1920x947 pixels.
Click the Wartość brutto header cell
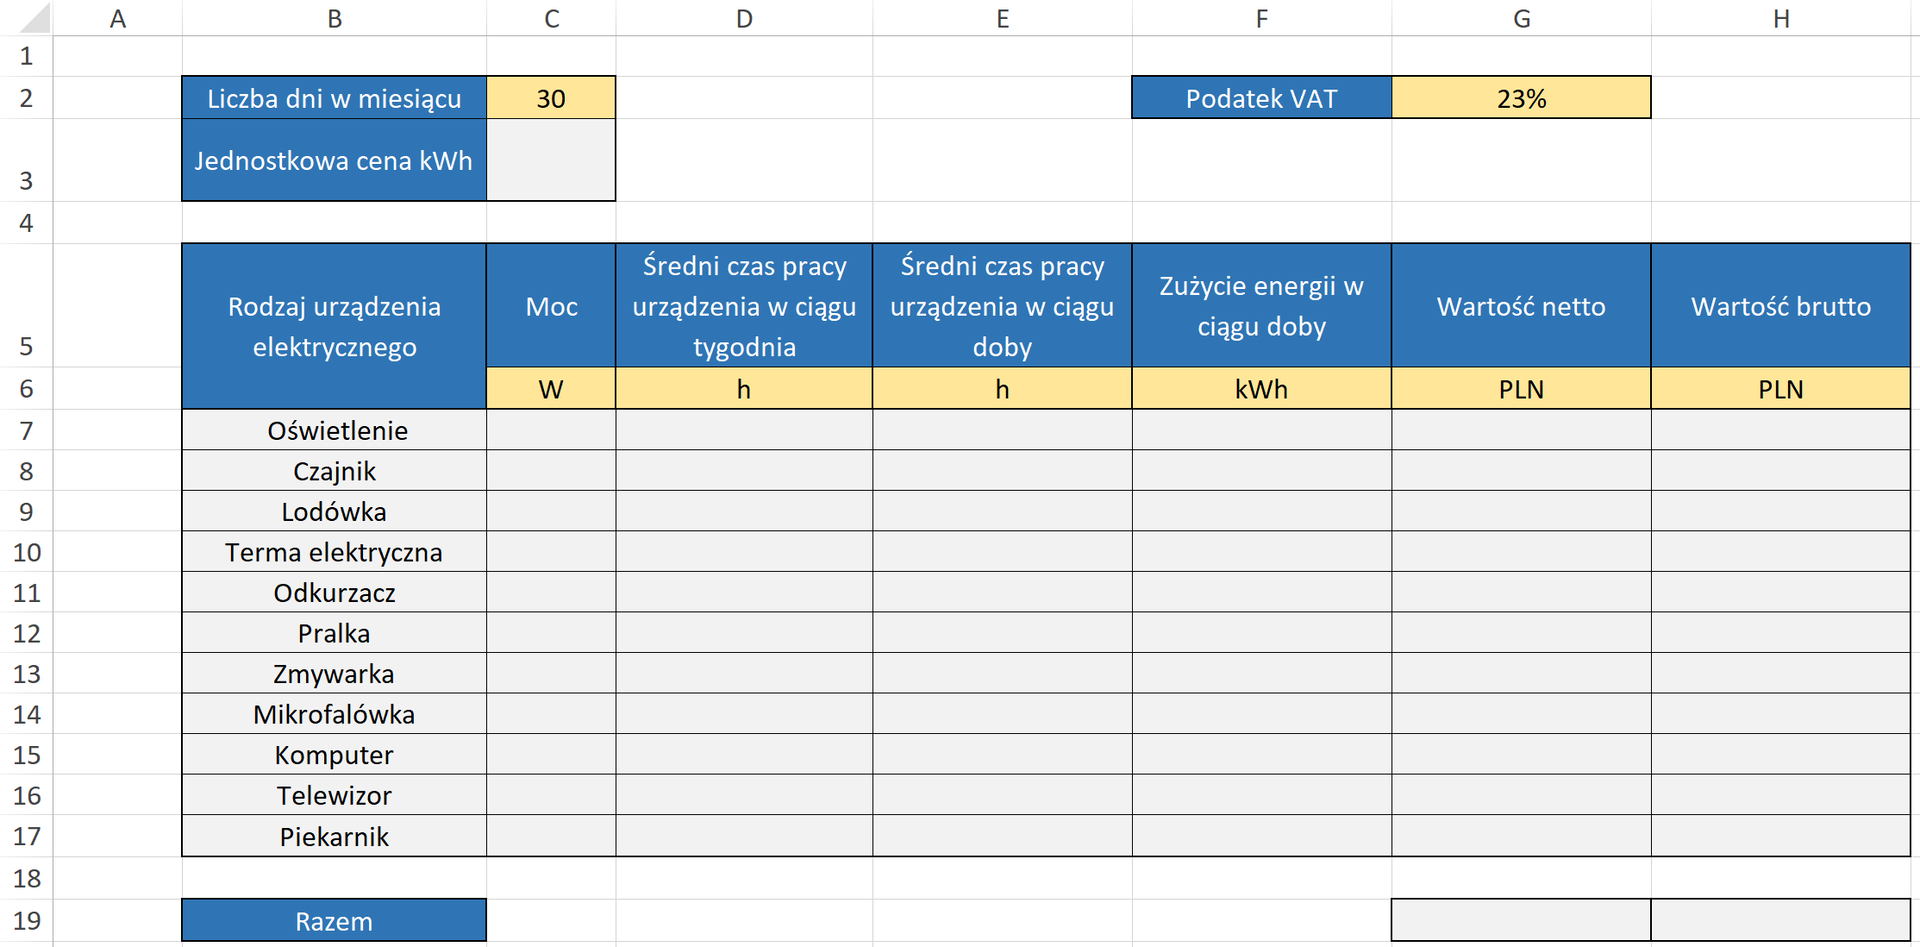click(1780, 306)
